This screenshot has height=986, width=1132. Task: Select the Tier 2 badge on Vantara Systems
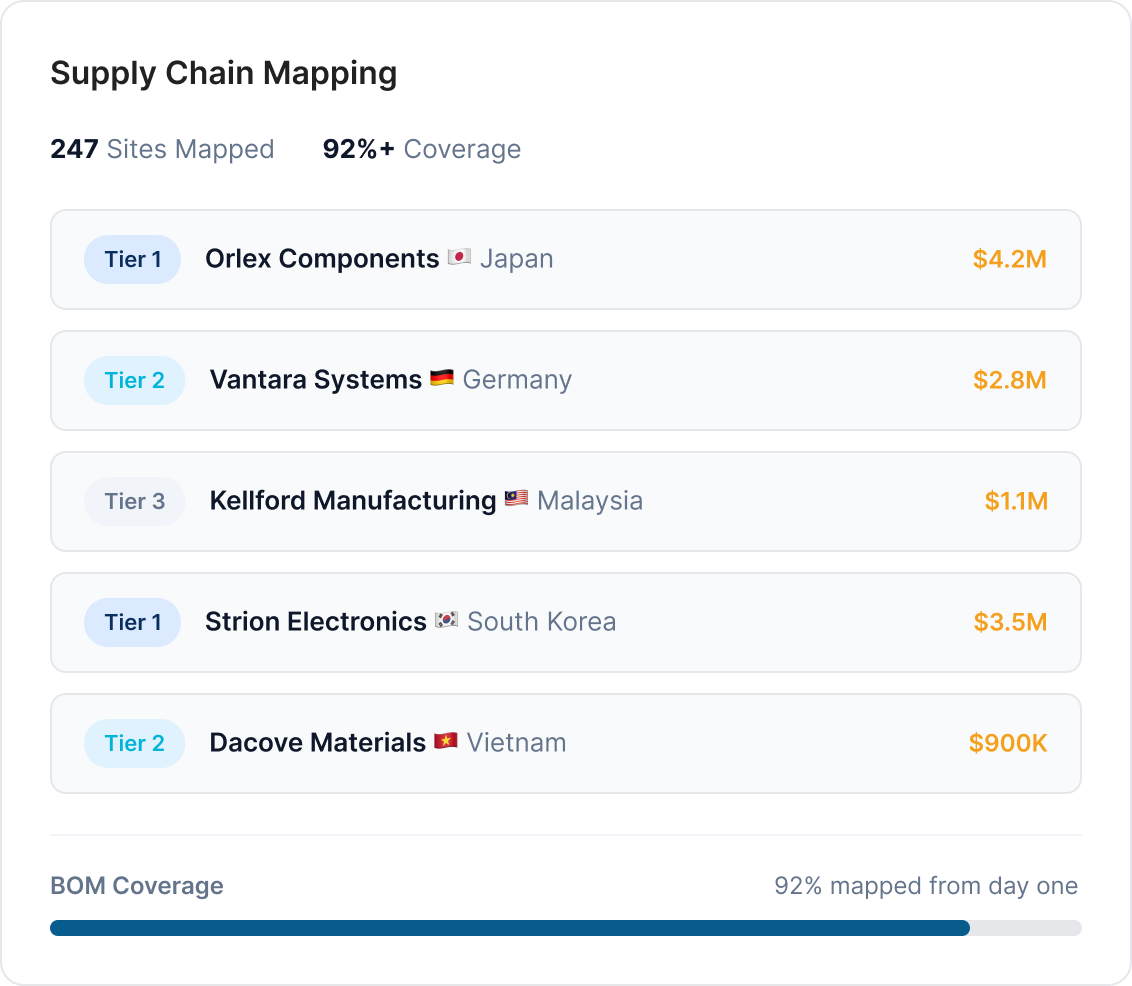coord(134,379)
